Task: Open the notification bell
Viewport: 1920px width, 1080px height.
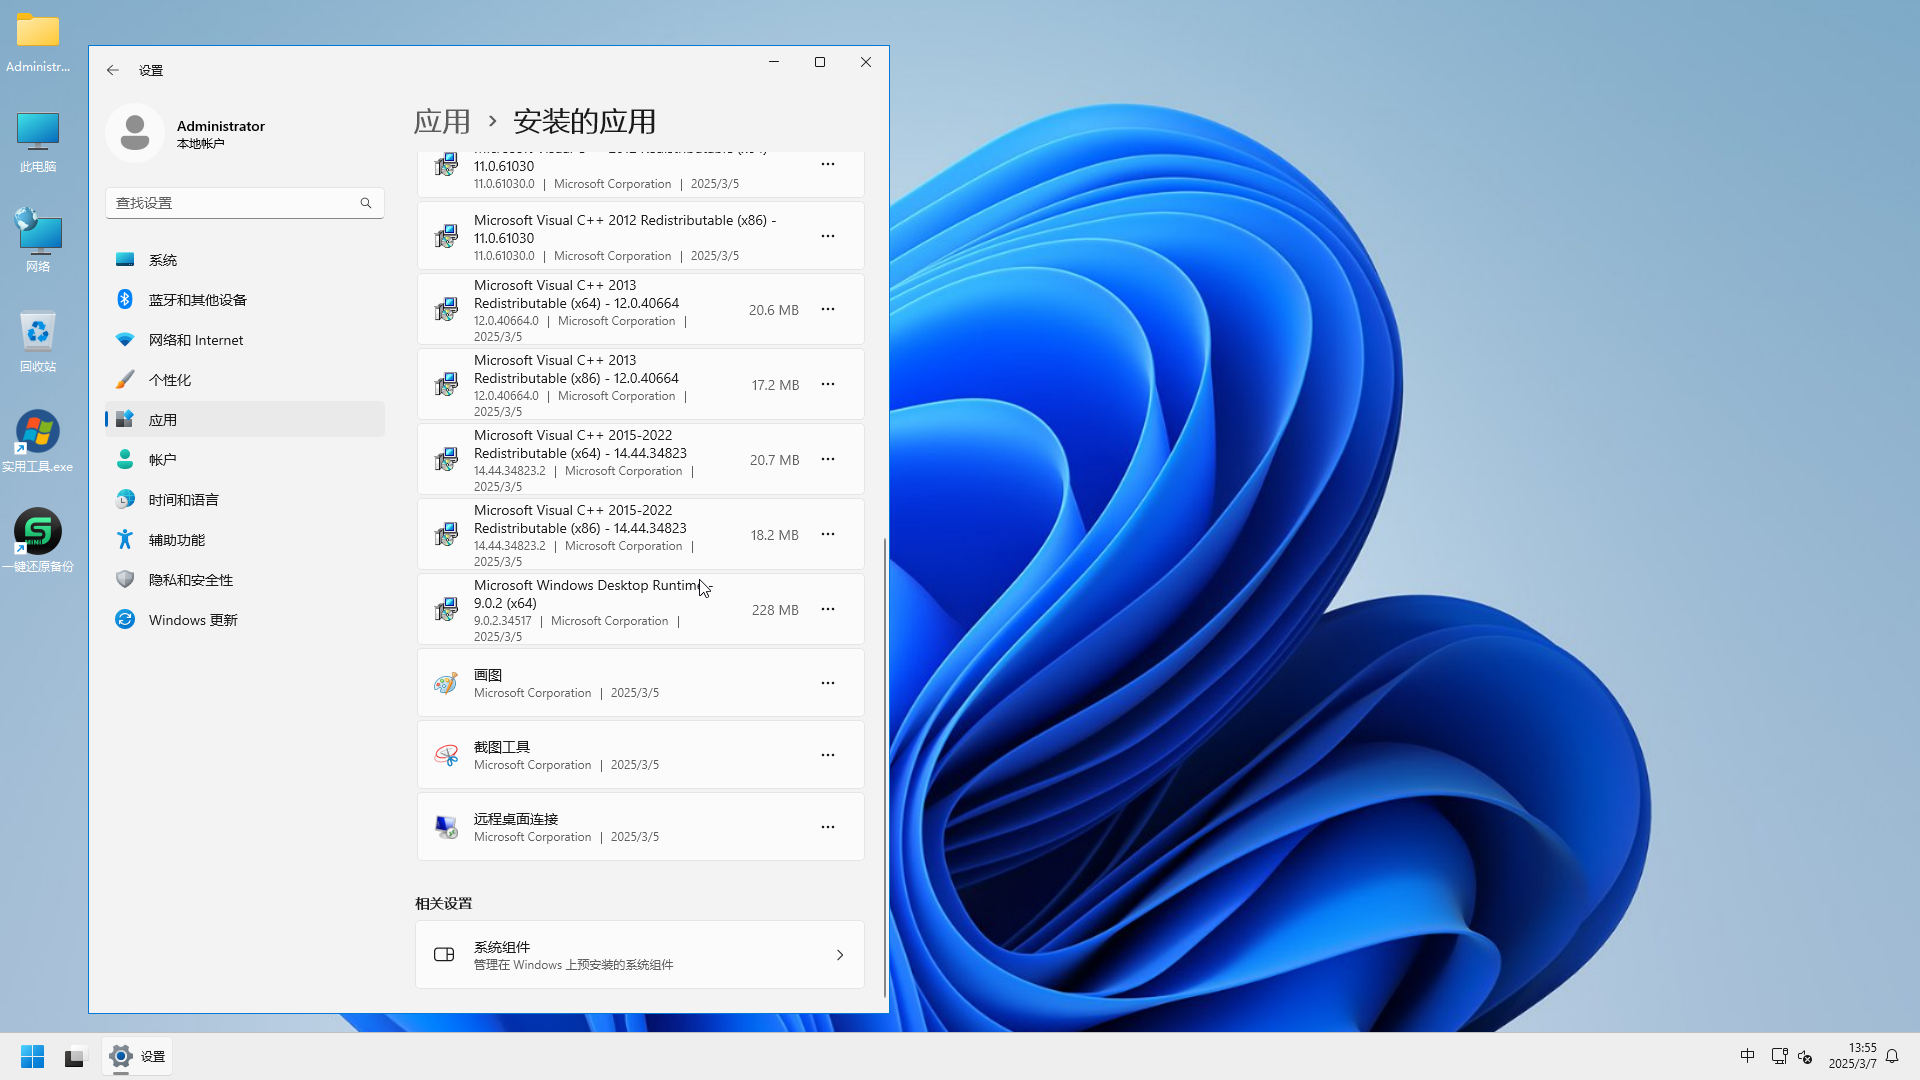Action: 1892,1056
